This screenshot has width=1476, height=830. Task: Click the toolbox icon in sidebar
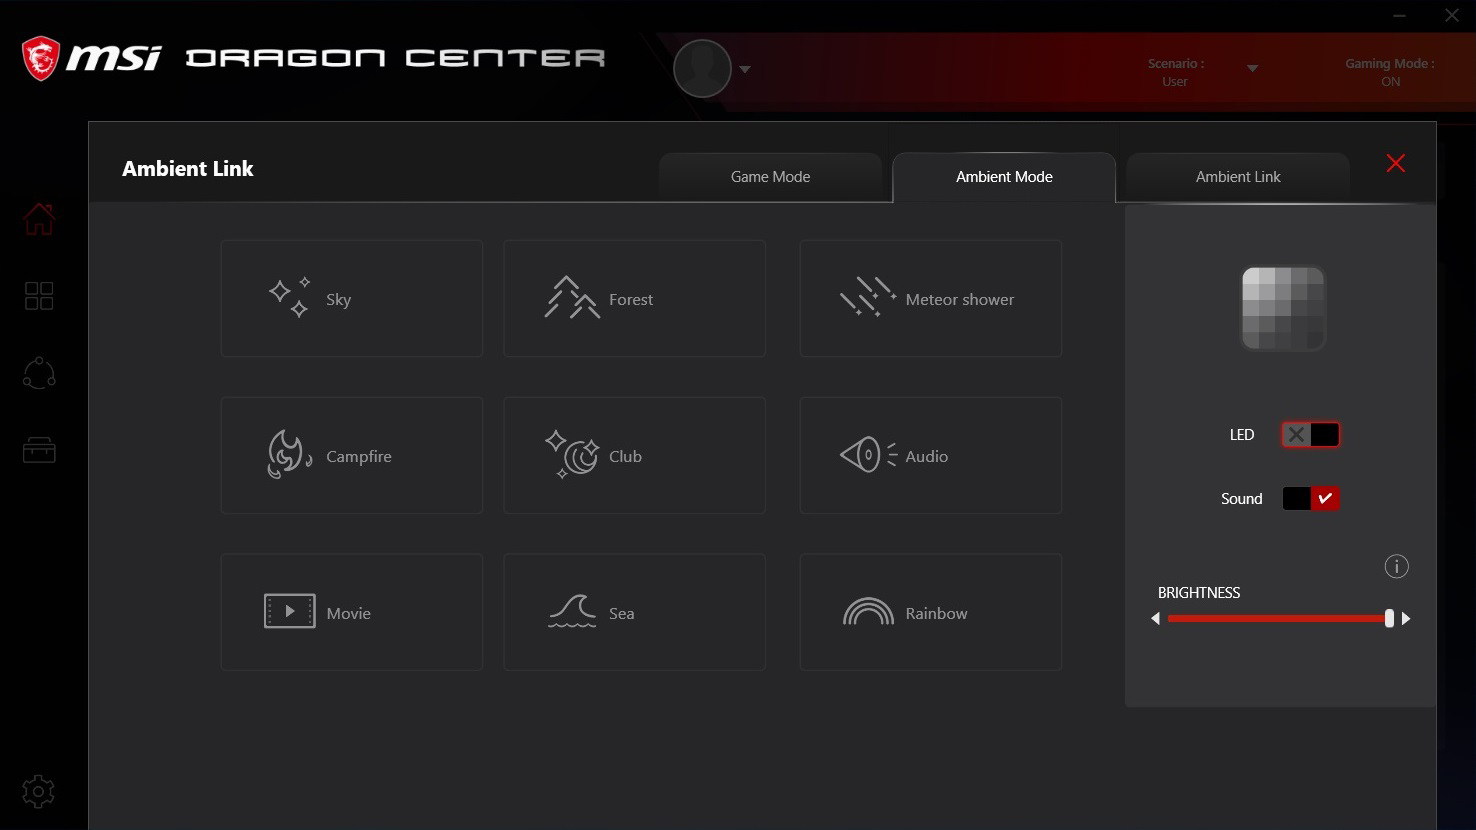click(x=39, y=451)
